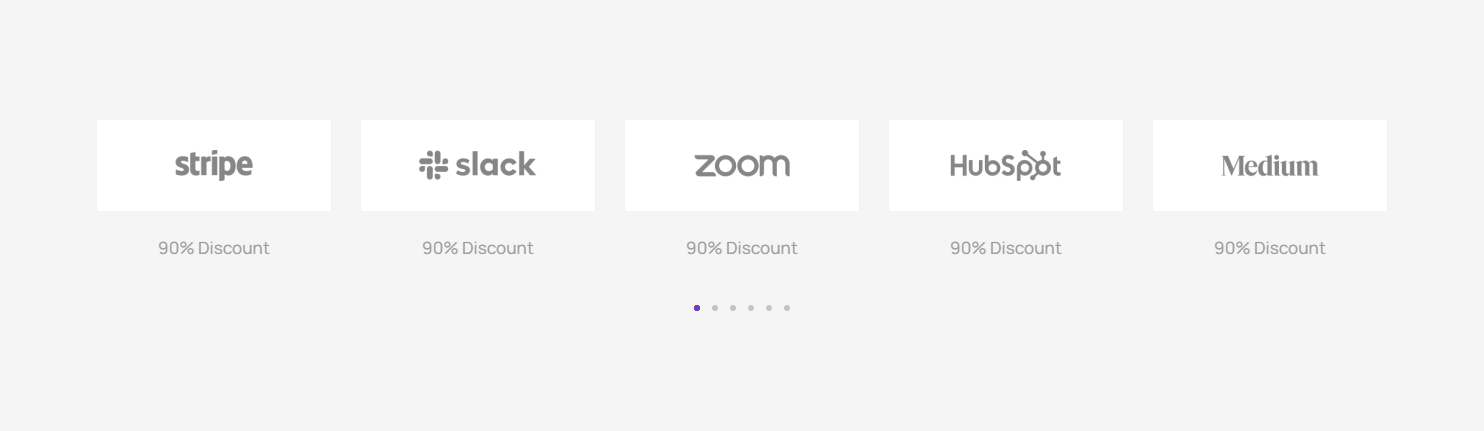The width and height of the screenshot is (1484, 431).
Task: Click "90% Discount" under Slack
Action: coord(477,248)
